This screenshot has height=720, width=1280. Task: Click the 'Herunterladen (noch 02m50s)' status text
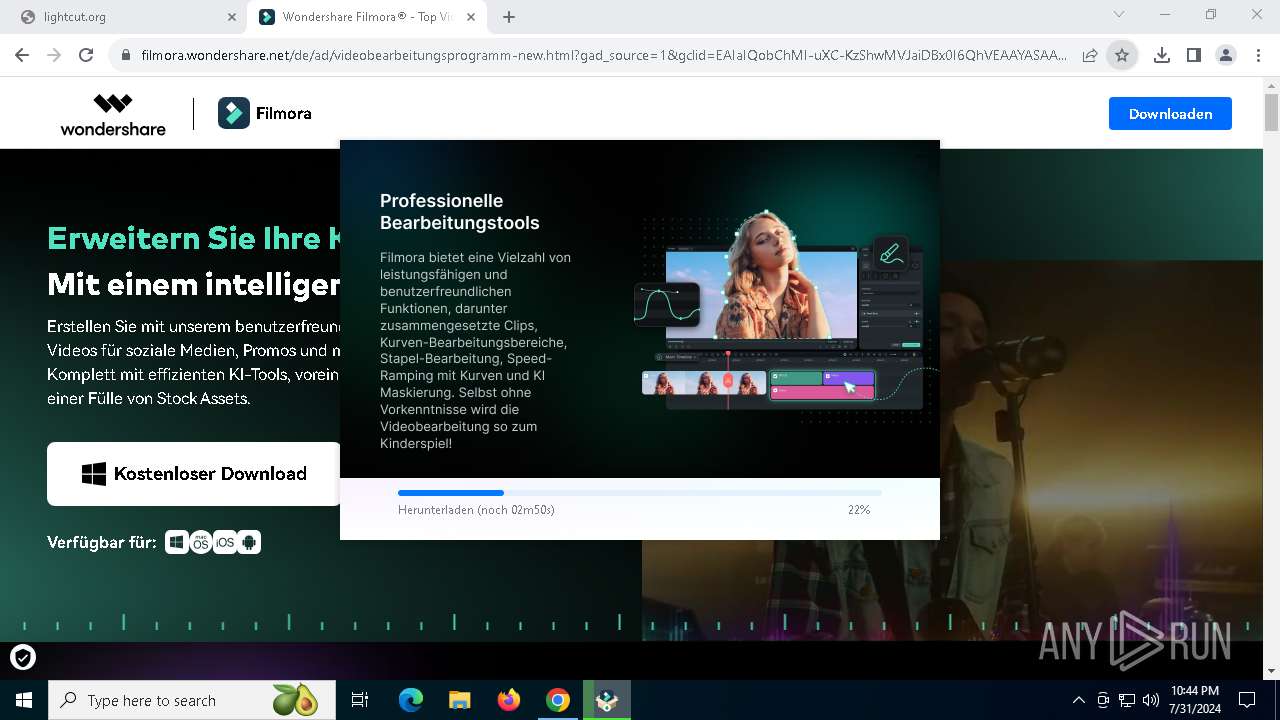click(476, 510)
